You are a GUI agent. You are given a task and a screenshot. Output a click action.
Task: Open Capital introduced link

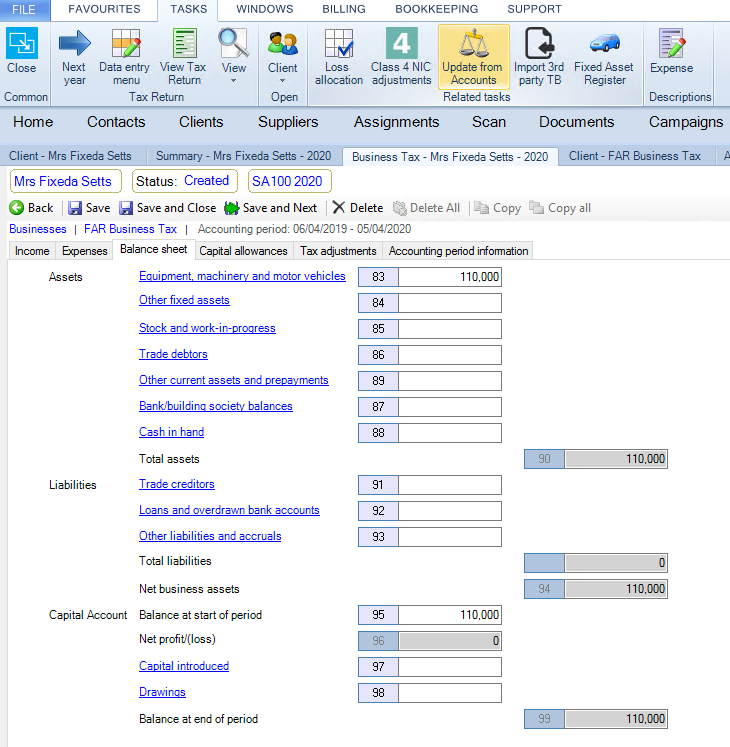184,666
